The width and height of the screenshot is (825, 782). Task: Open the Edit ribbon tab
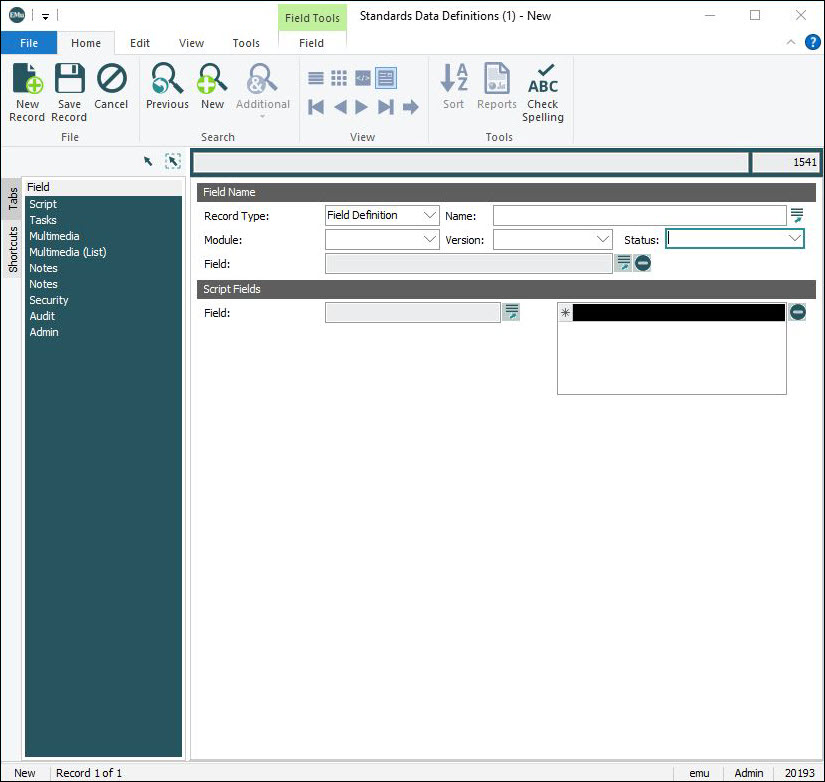click(x=140, y=43)
